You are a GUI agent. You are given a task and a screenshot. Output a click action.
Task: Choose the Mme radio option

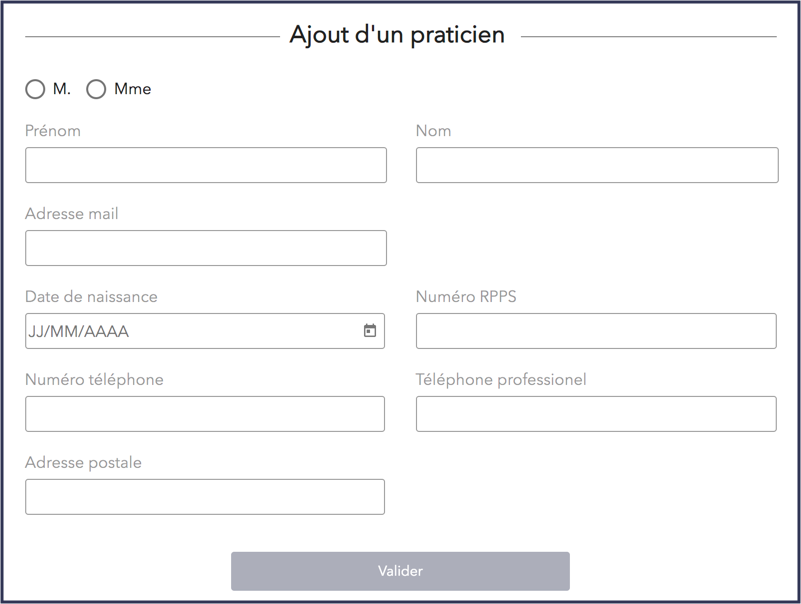96,89
